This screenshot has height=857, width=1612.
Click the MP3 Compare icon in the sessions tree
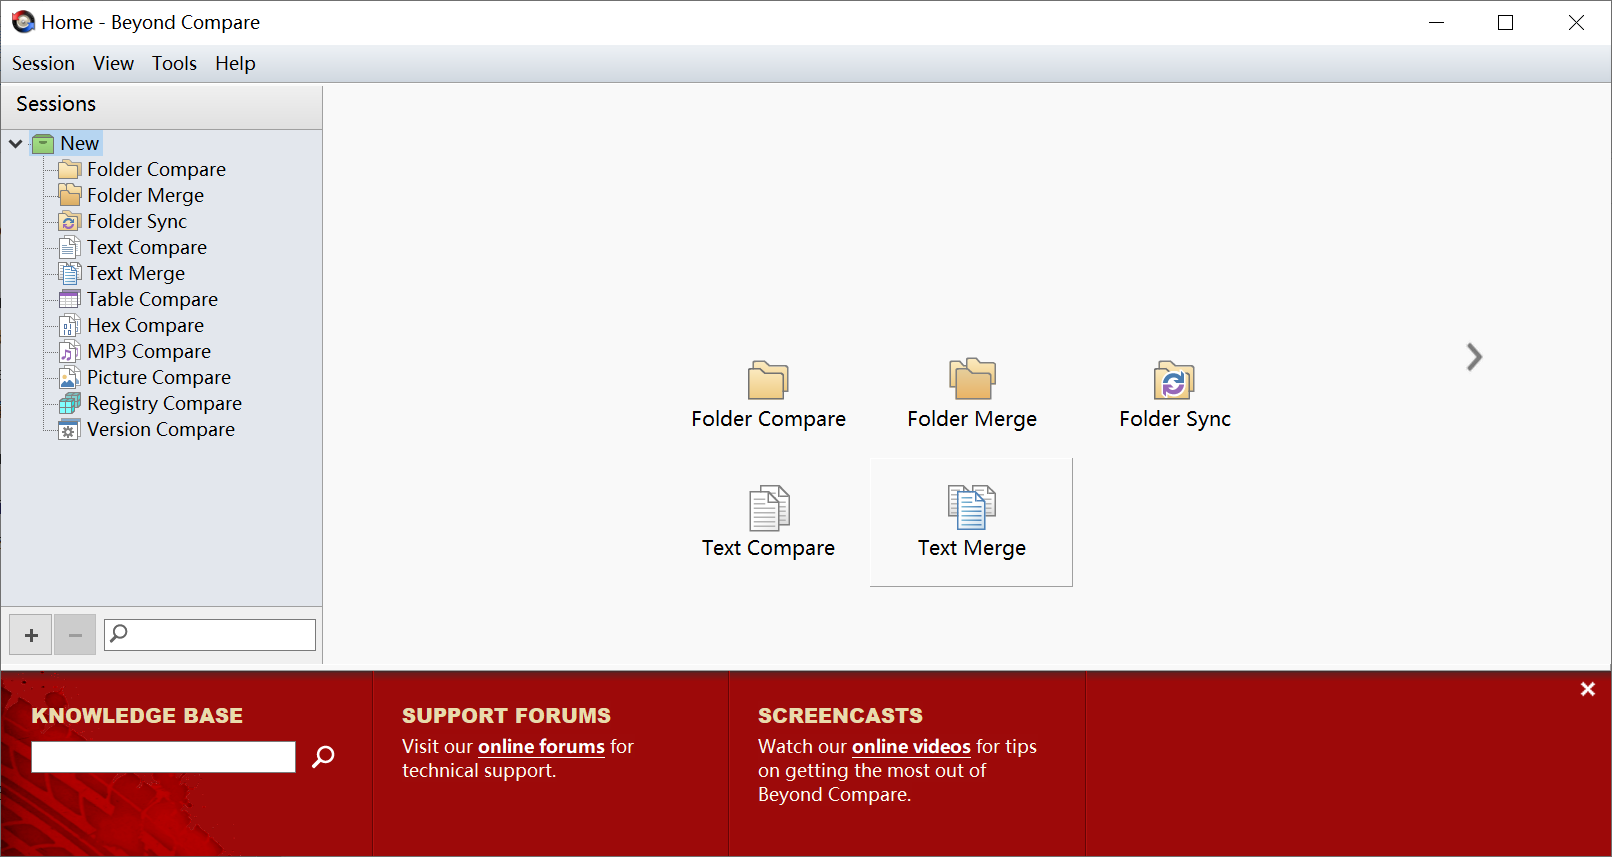[70, 351]
